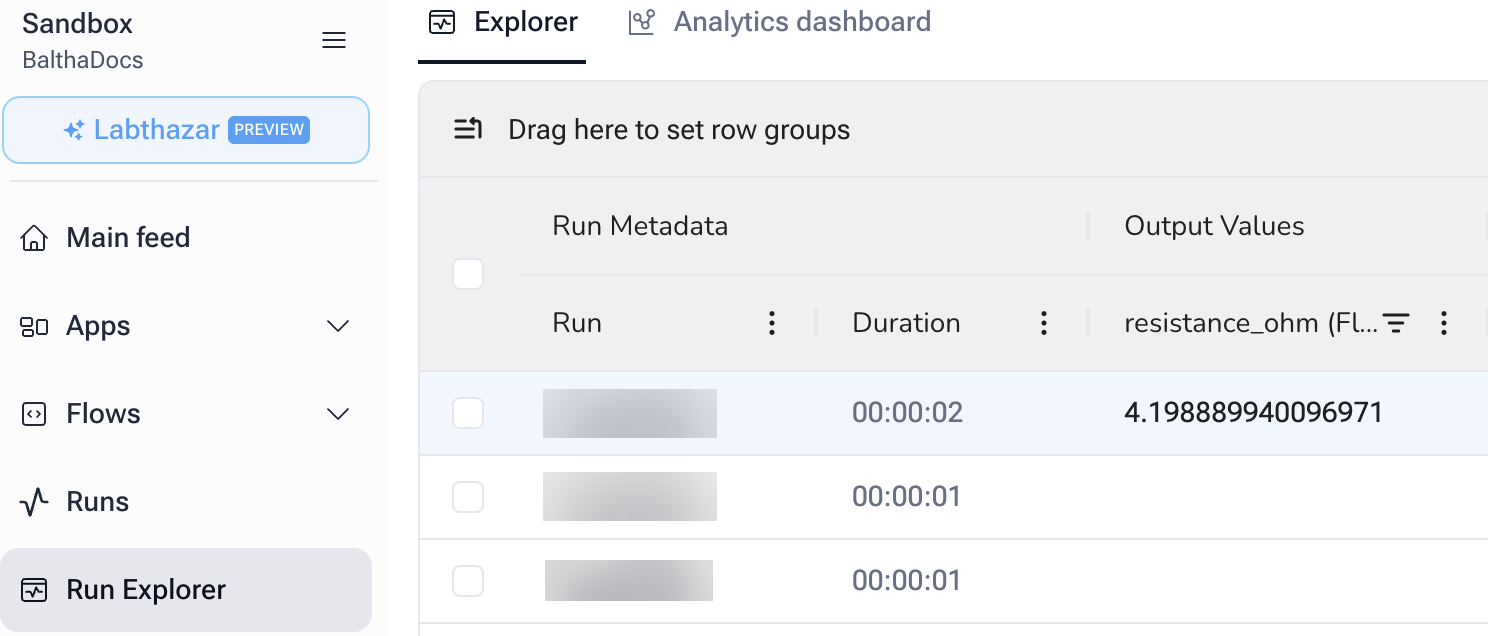Click the PREVIEW badge on Labthazar

click(269, 130)
